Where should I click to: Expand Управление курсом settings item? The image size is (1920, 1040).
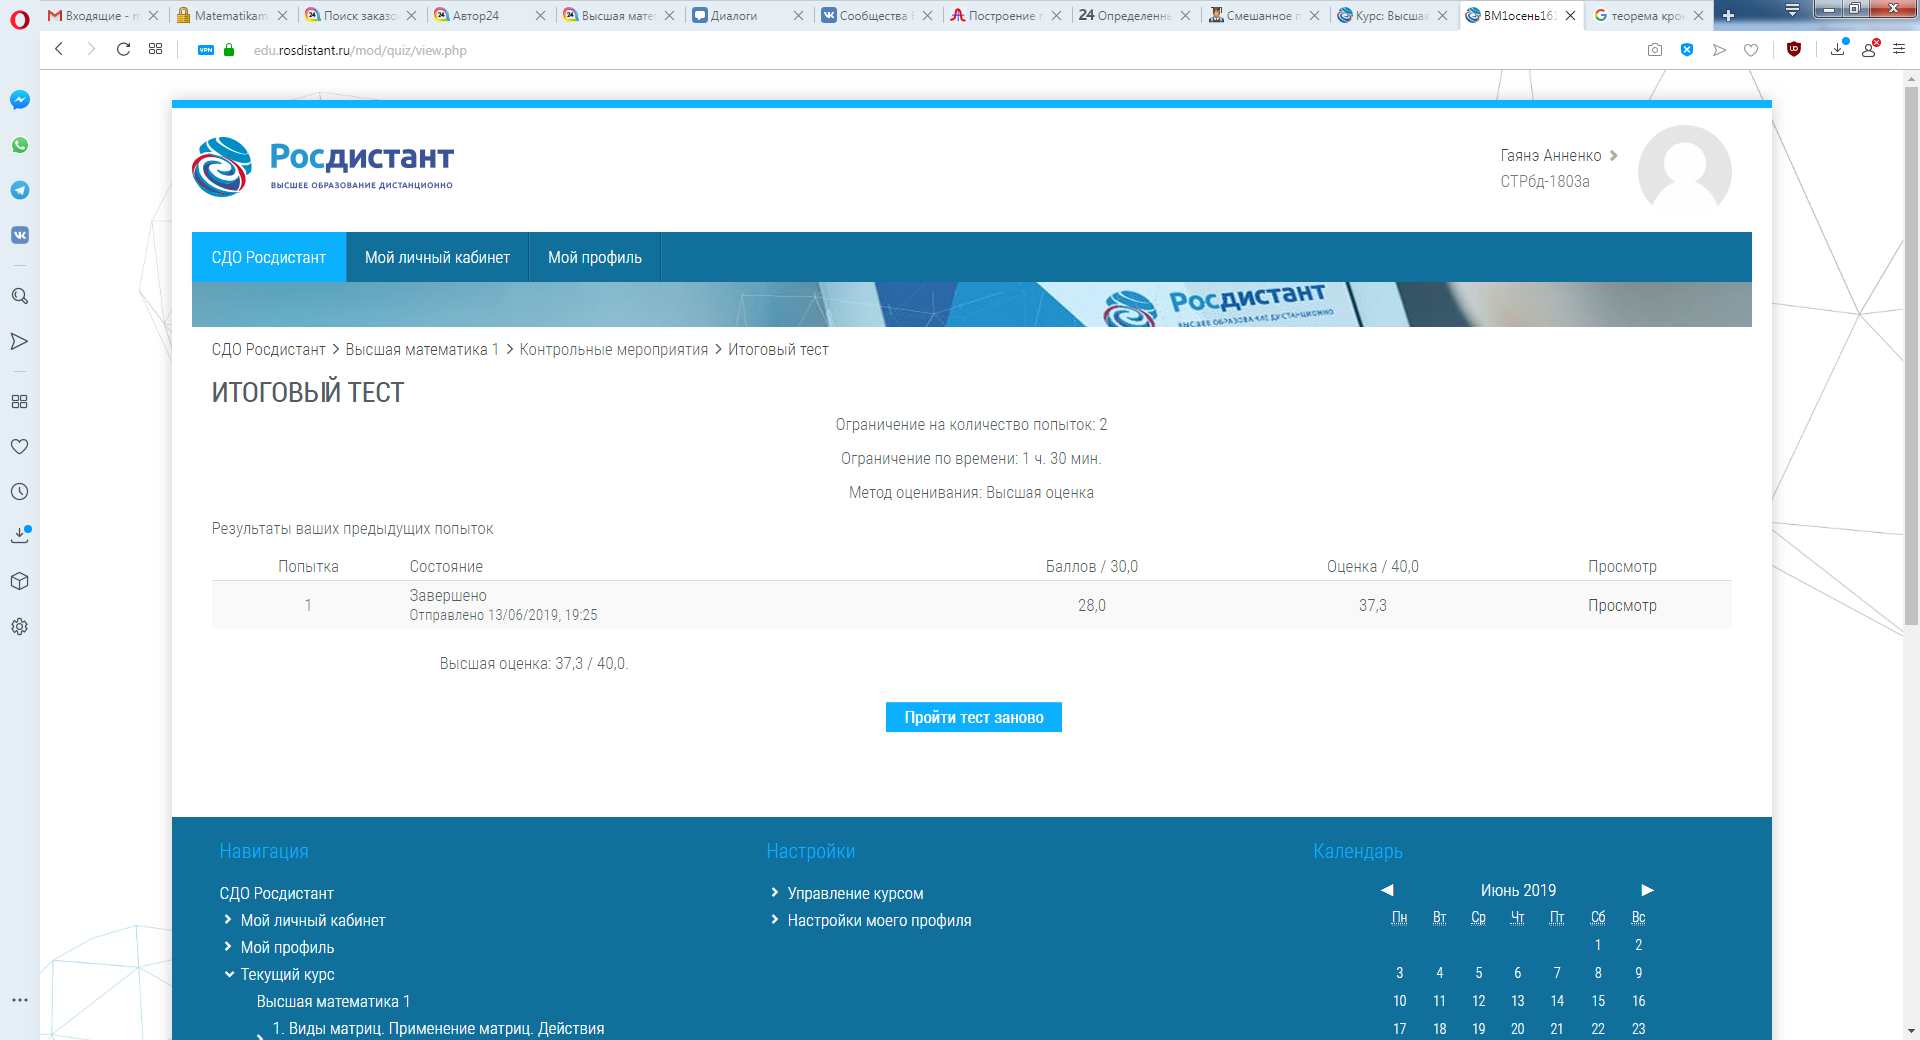tap(774, 893)
